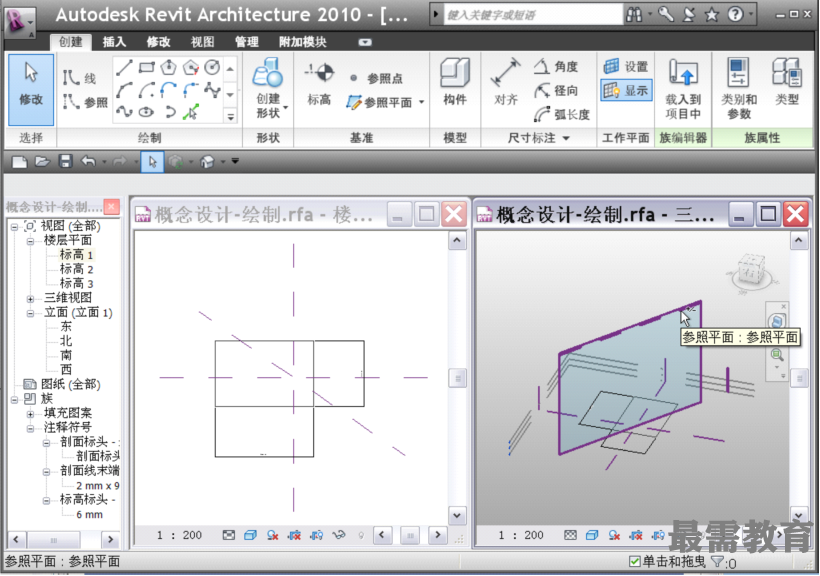The image size is (820, 576).
Task: Click the Arc Length (弧长度) dimension tool
Action: tap(562, 114)
